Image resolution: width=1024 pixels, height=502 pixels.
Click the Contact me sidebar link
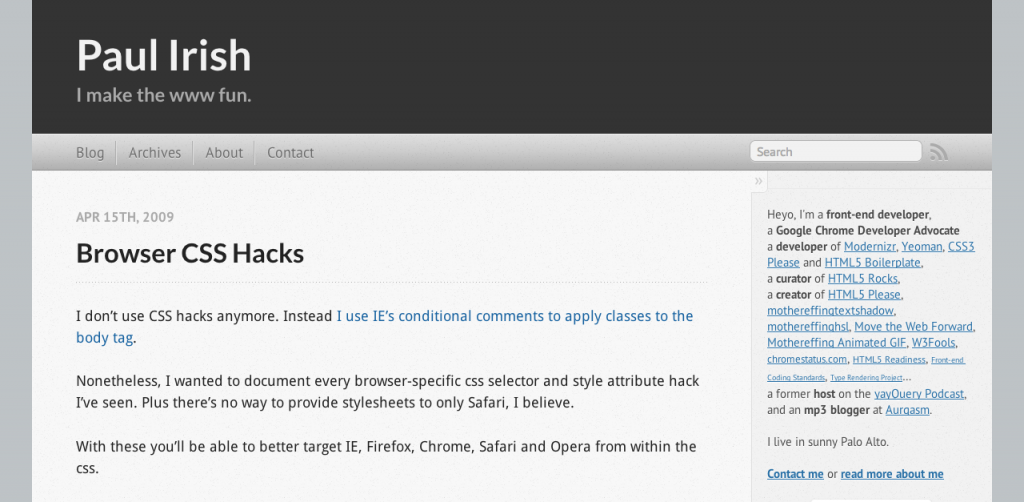tap(795, 474)
